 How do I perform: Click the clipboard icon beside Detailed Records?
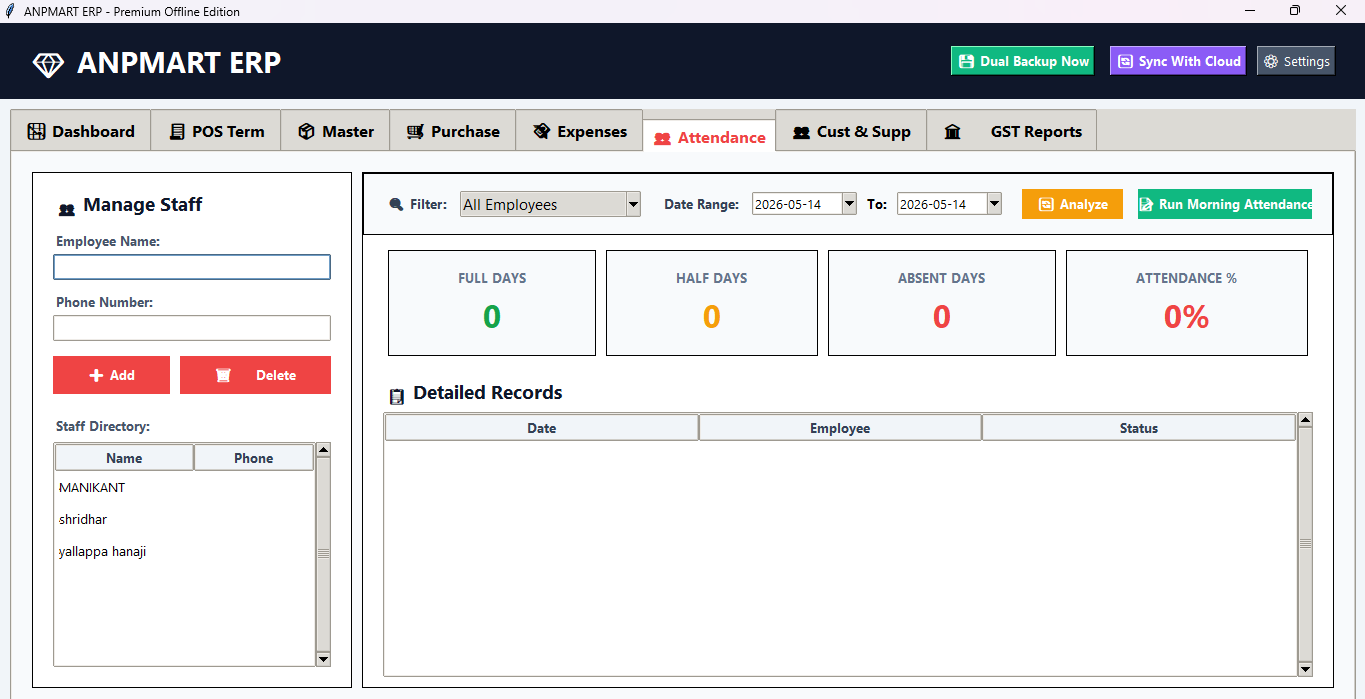pyautogui.click(x=397, y=396)
